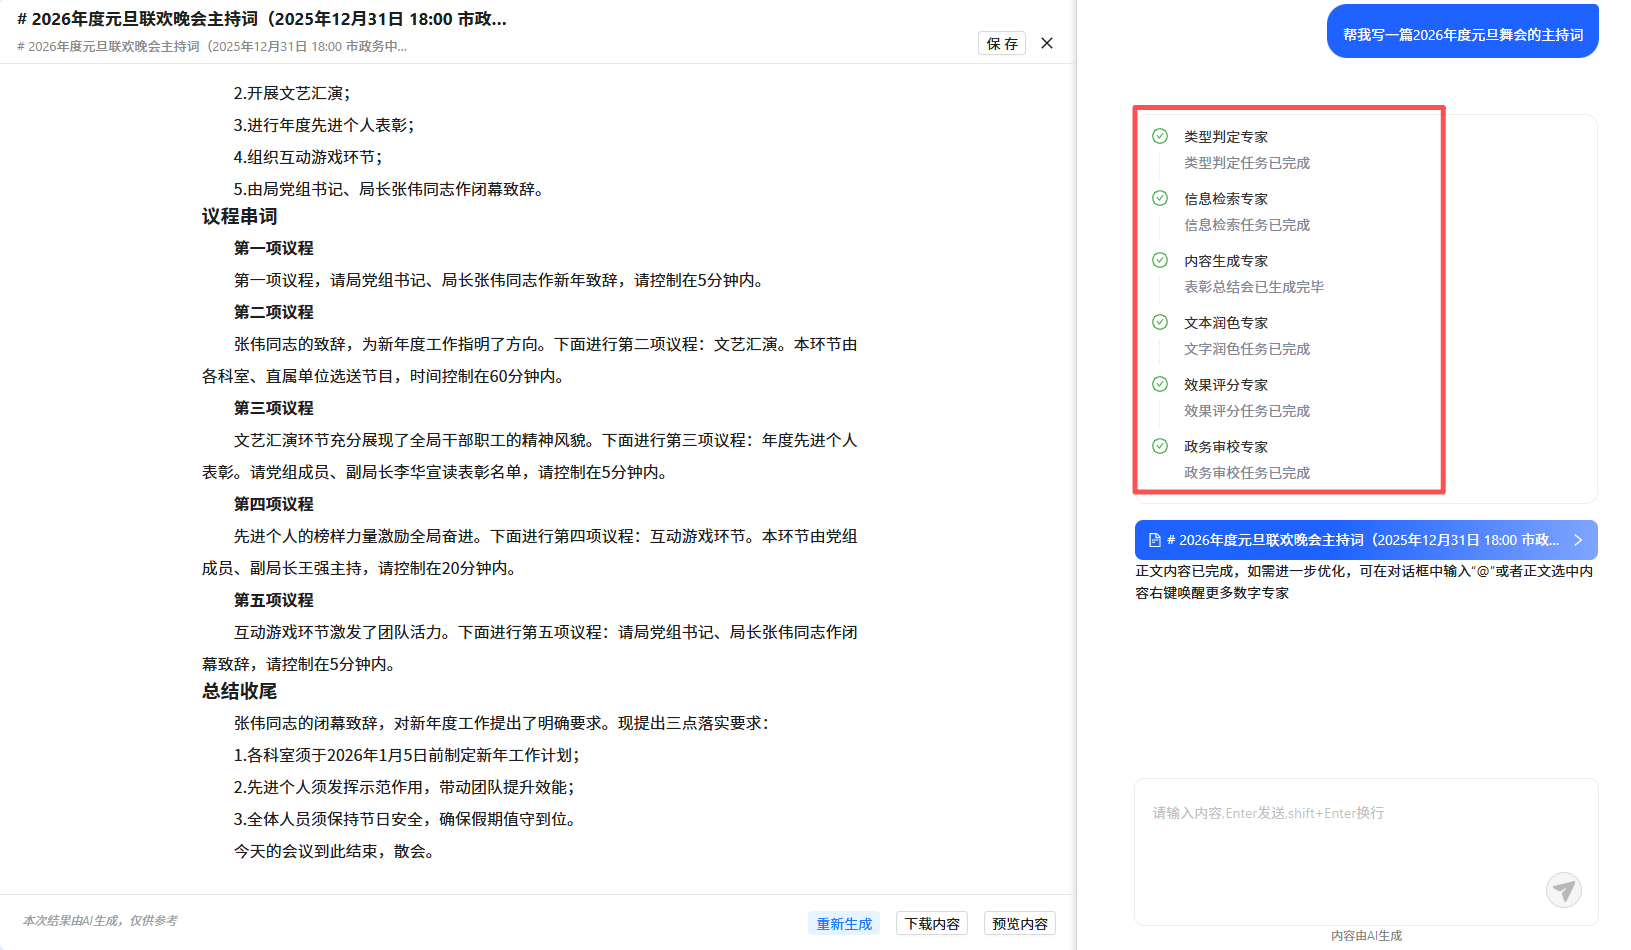Click the X icon beside the 保存 button
Image resolution: width=1631 pixels, height=950 pixels.
tap(1047, 43)
